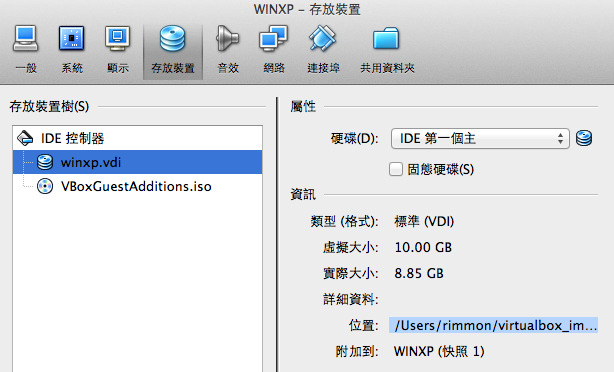Click the 位置: label

pyautogui.click(x=363, y=325)
